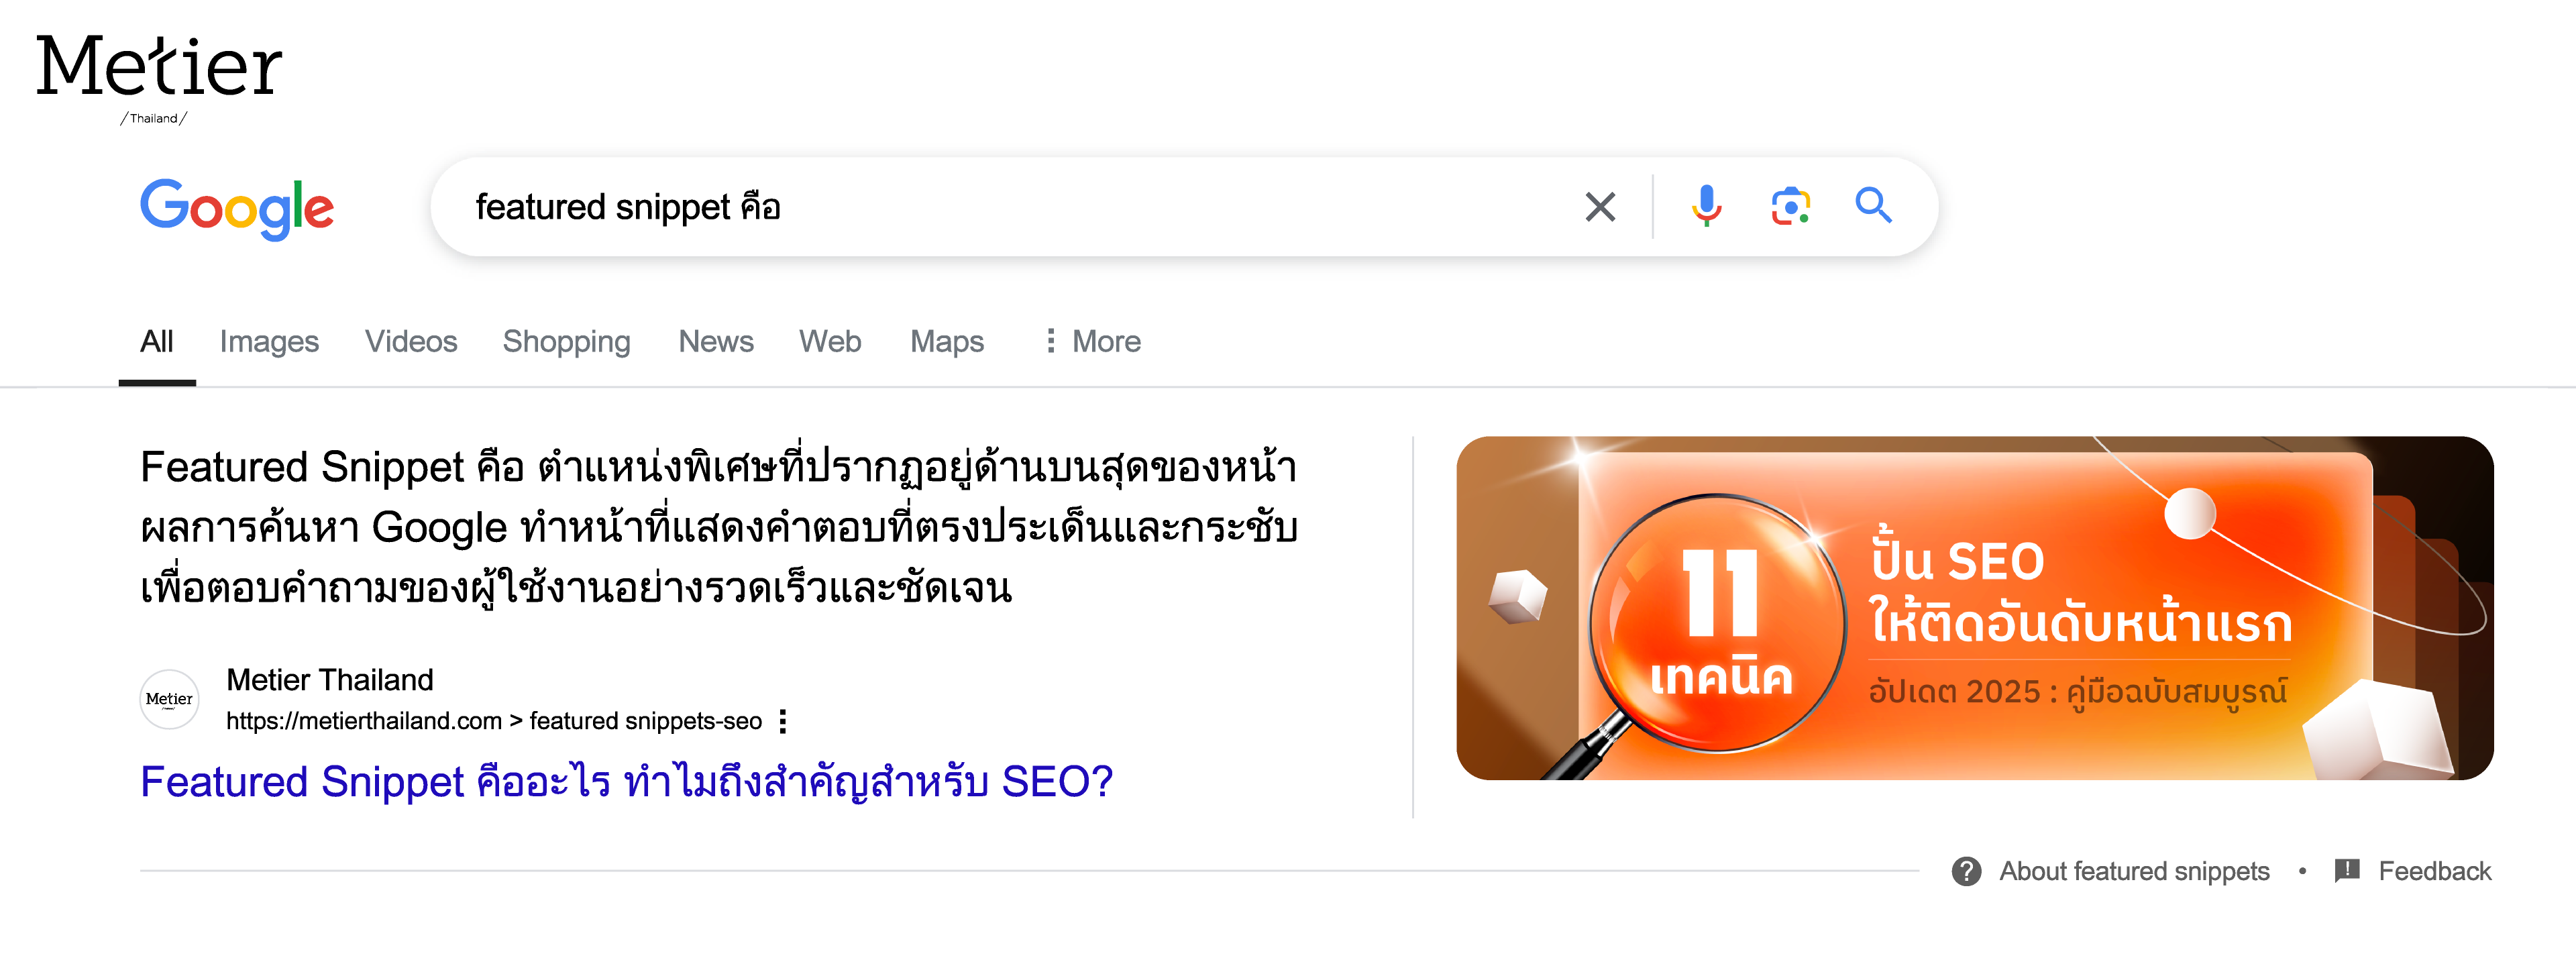Screen dimensions: 2576x966
Task: Open Google Lens camera search
Action: [x=1790, y=206]
